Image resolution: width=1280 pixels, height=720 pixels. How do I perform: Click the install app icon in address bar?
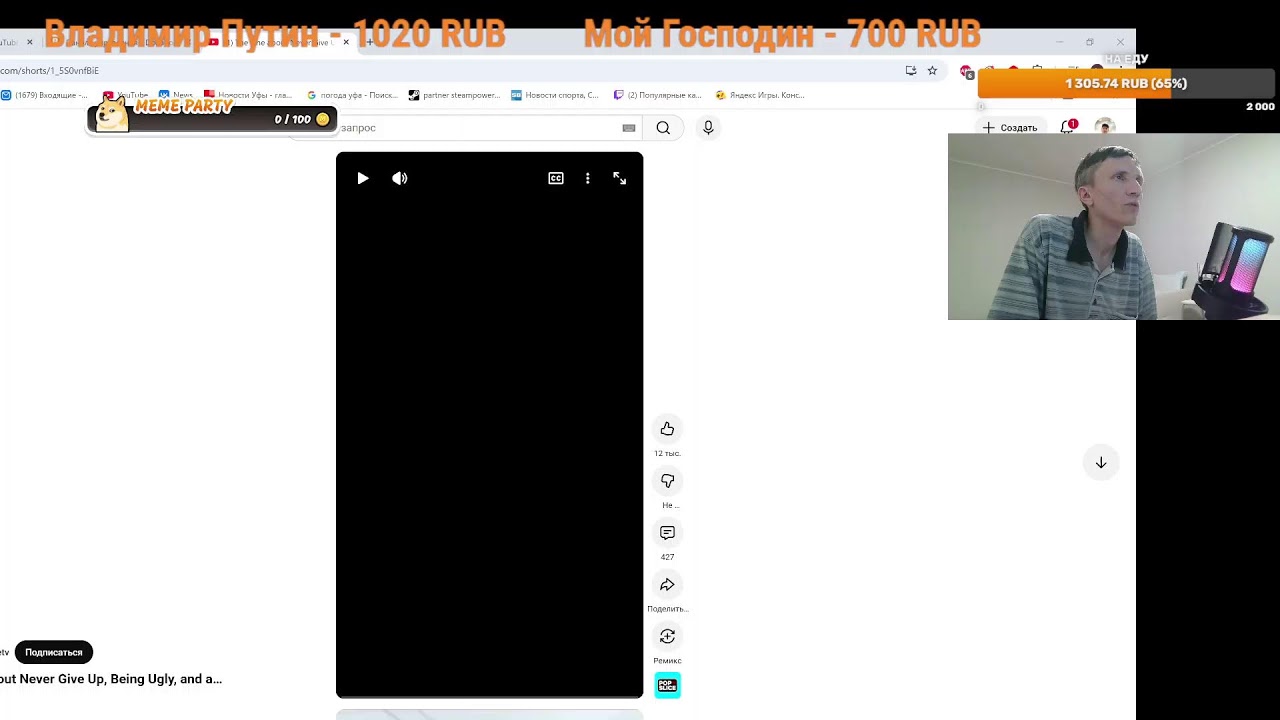click(911, 71)
